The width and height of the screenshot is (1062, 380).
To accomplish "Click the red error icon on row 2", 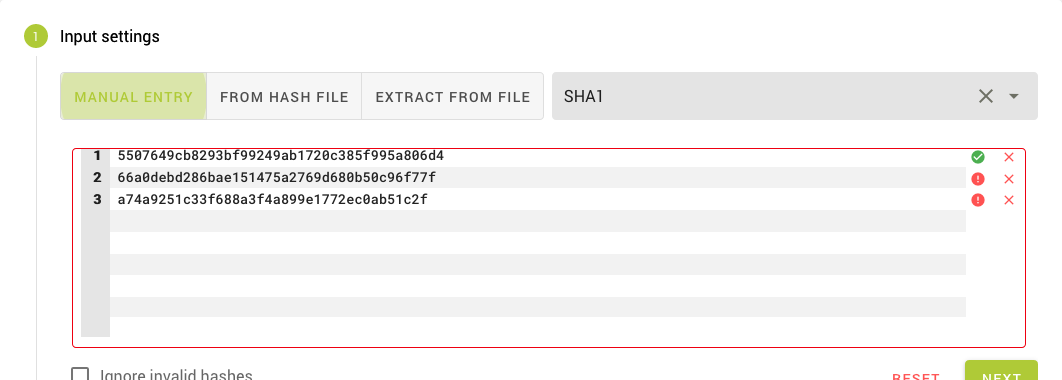I will pyautogui.click(x=977, y=179).
